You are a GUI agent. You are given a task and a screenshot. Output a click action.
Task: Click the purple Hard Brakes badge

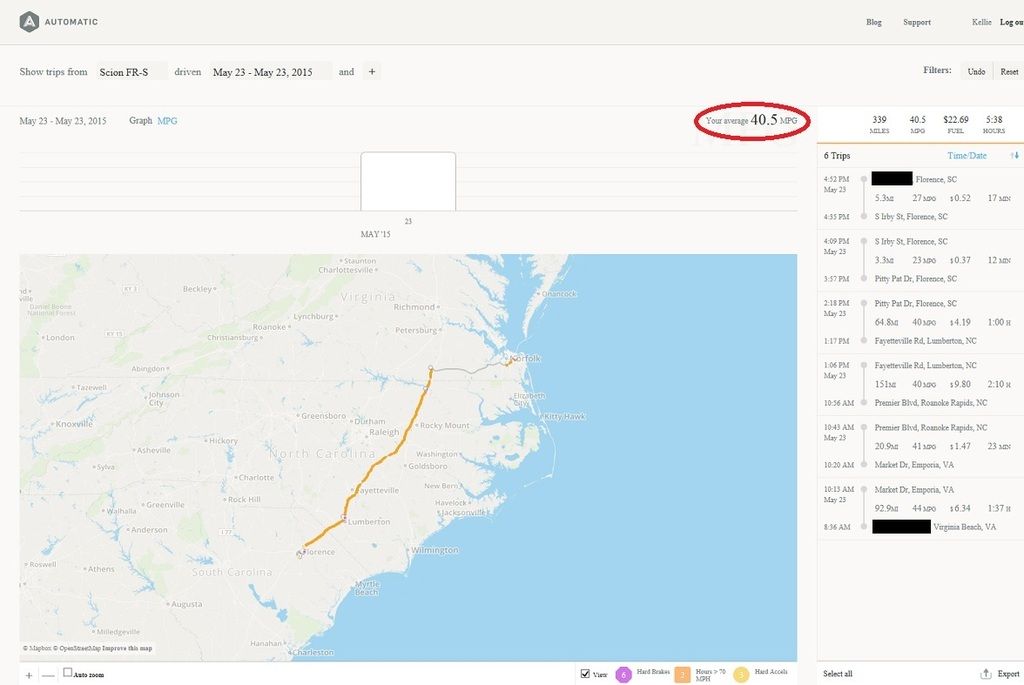pos(624,675)
